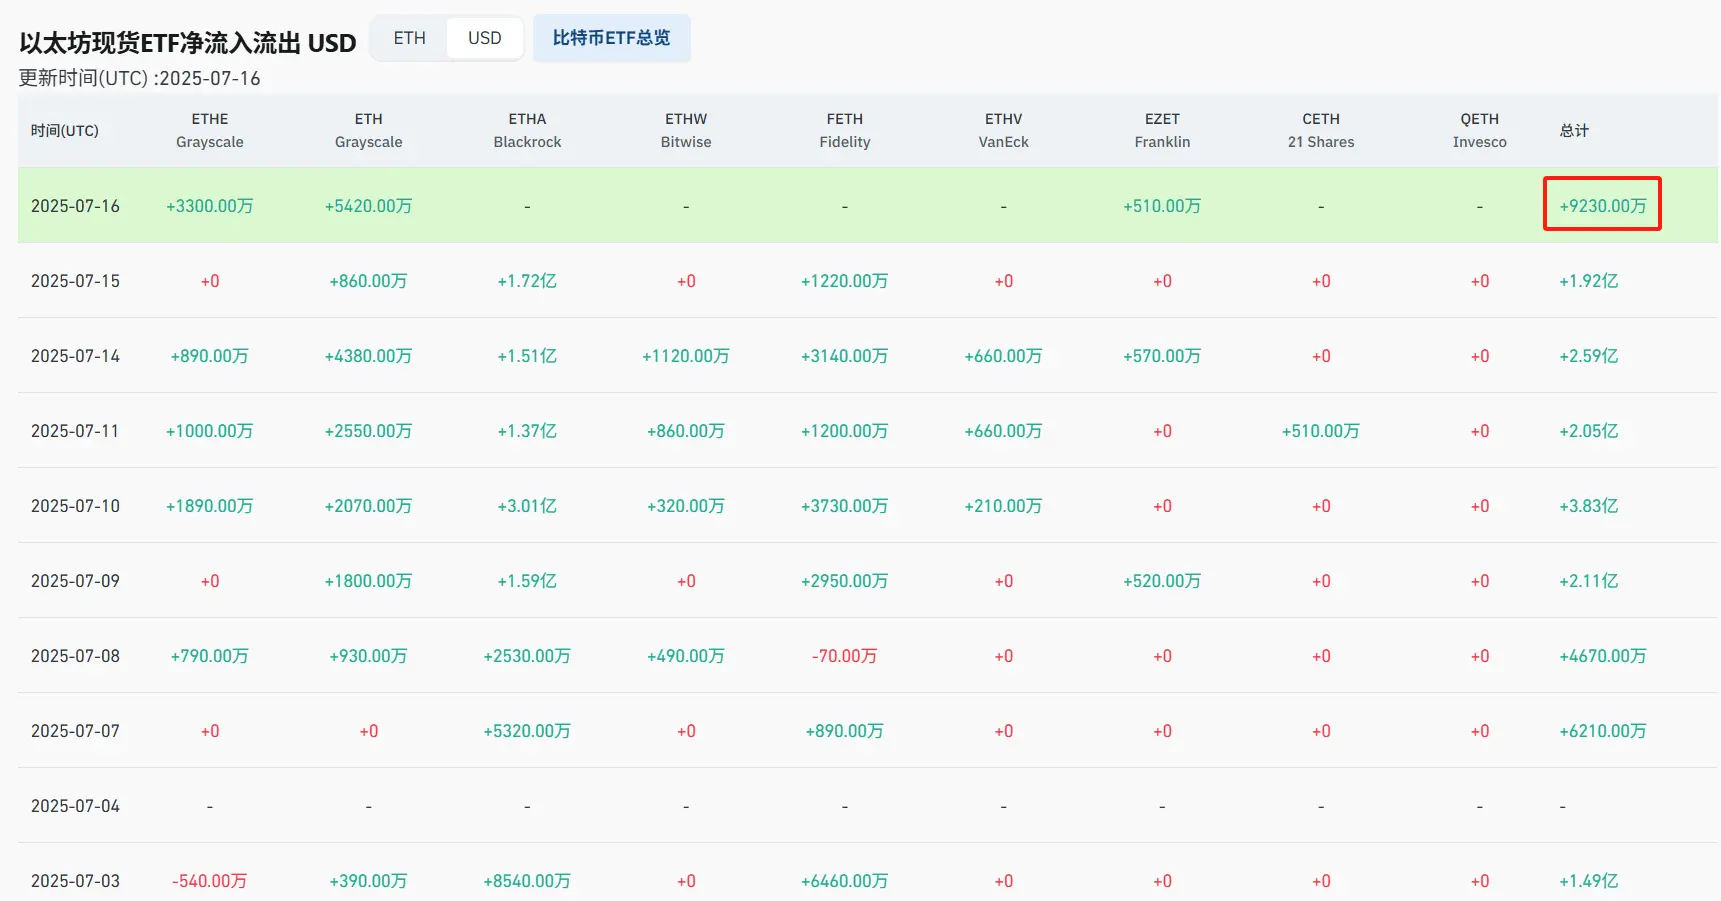Click the +570.00万 Franklin value

click(x=1162, y=356)
